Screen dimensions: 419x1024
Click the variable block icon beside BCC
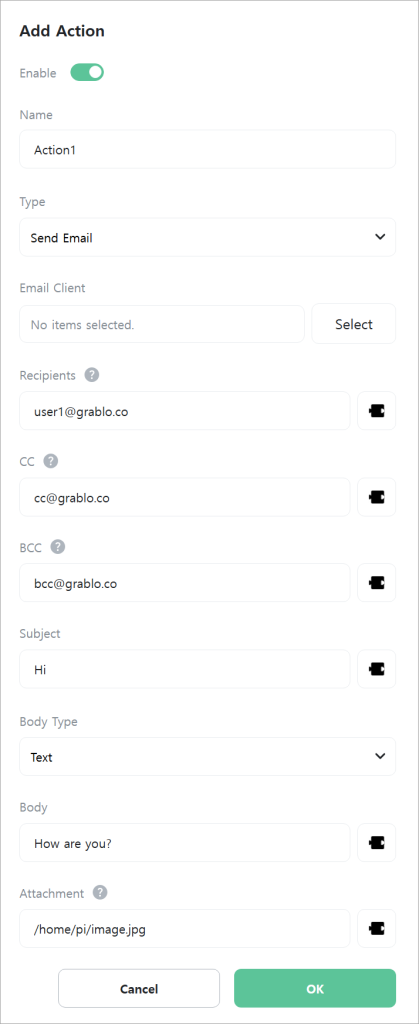(x=377, y=583)
